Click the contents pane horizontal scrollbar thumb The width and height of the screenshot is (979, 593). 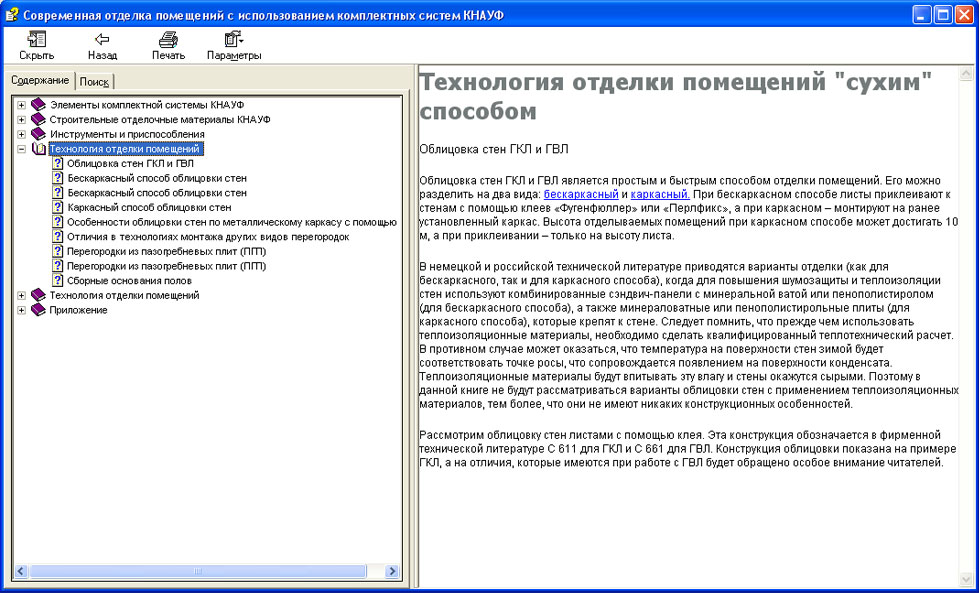coord(197,571)
